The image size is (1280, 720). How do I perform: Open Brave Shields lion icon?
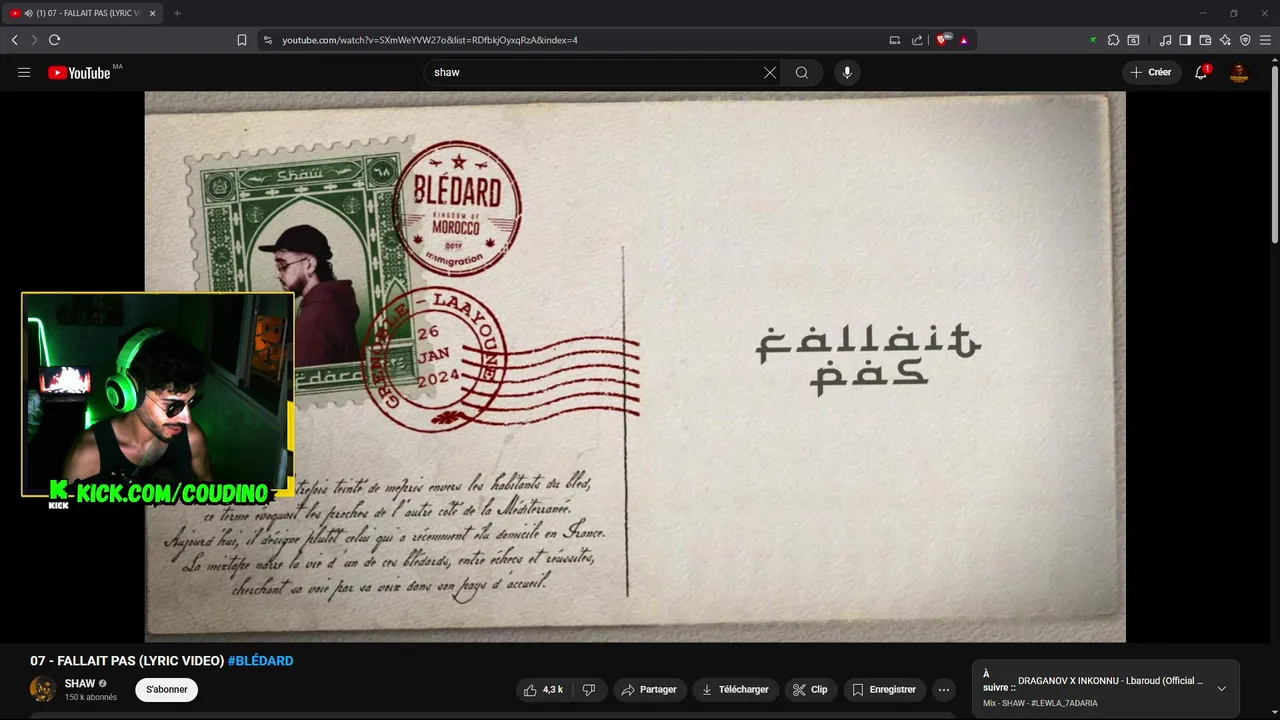point(943,40)
